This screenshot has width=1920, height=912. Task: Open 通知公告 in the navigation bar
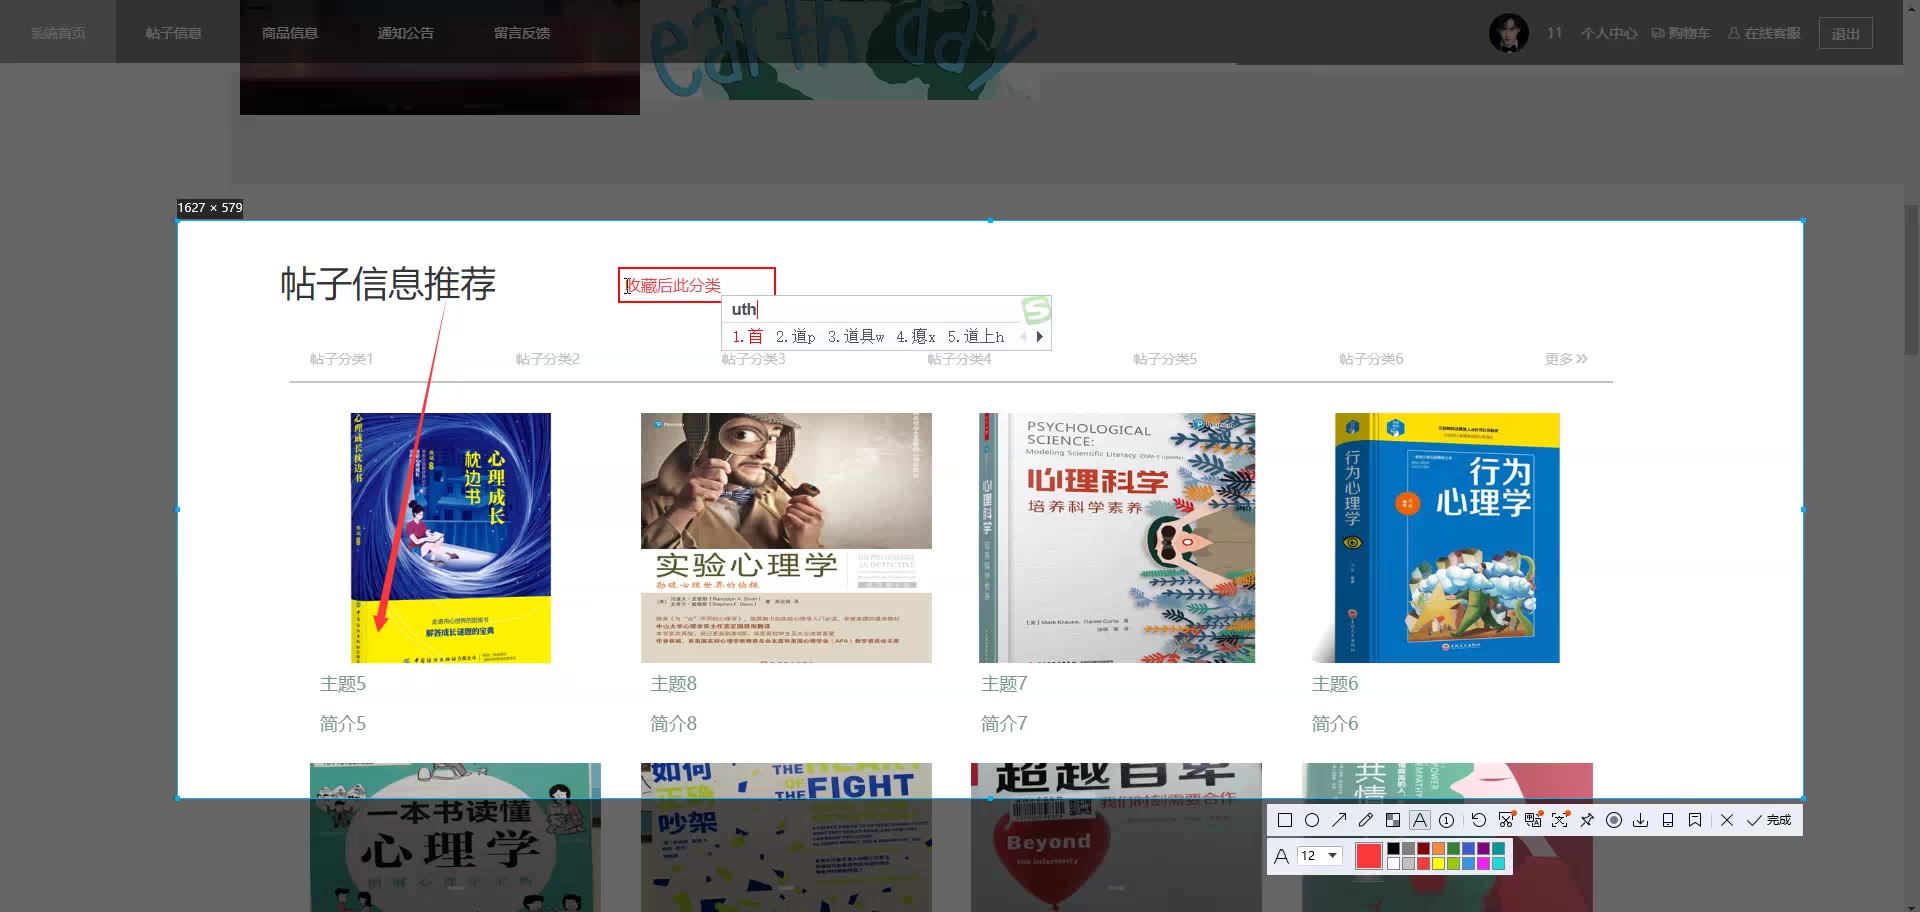pyautogui.click(x=406, y=33)
